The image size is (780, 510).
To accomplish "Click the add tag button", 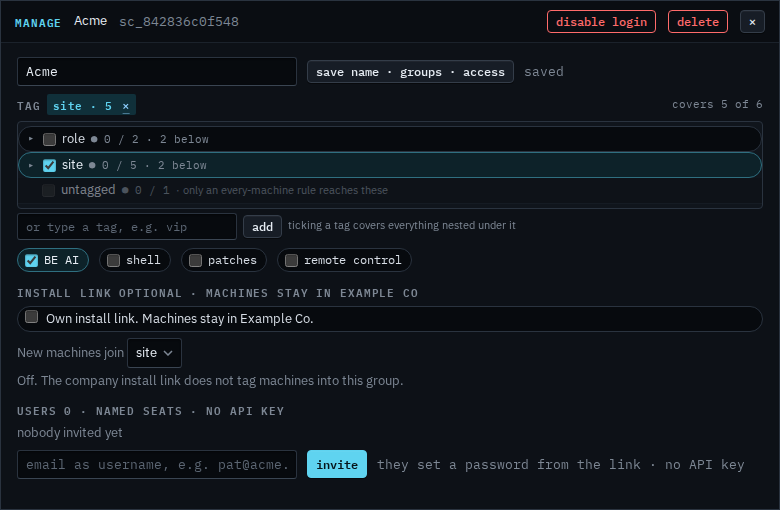I will [x=262, y=227].
